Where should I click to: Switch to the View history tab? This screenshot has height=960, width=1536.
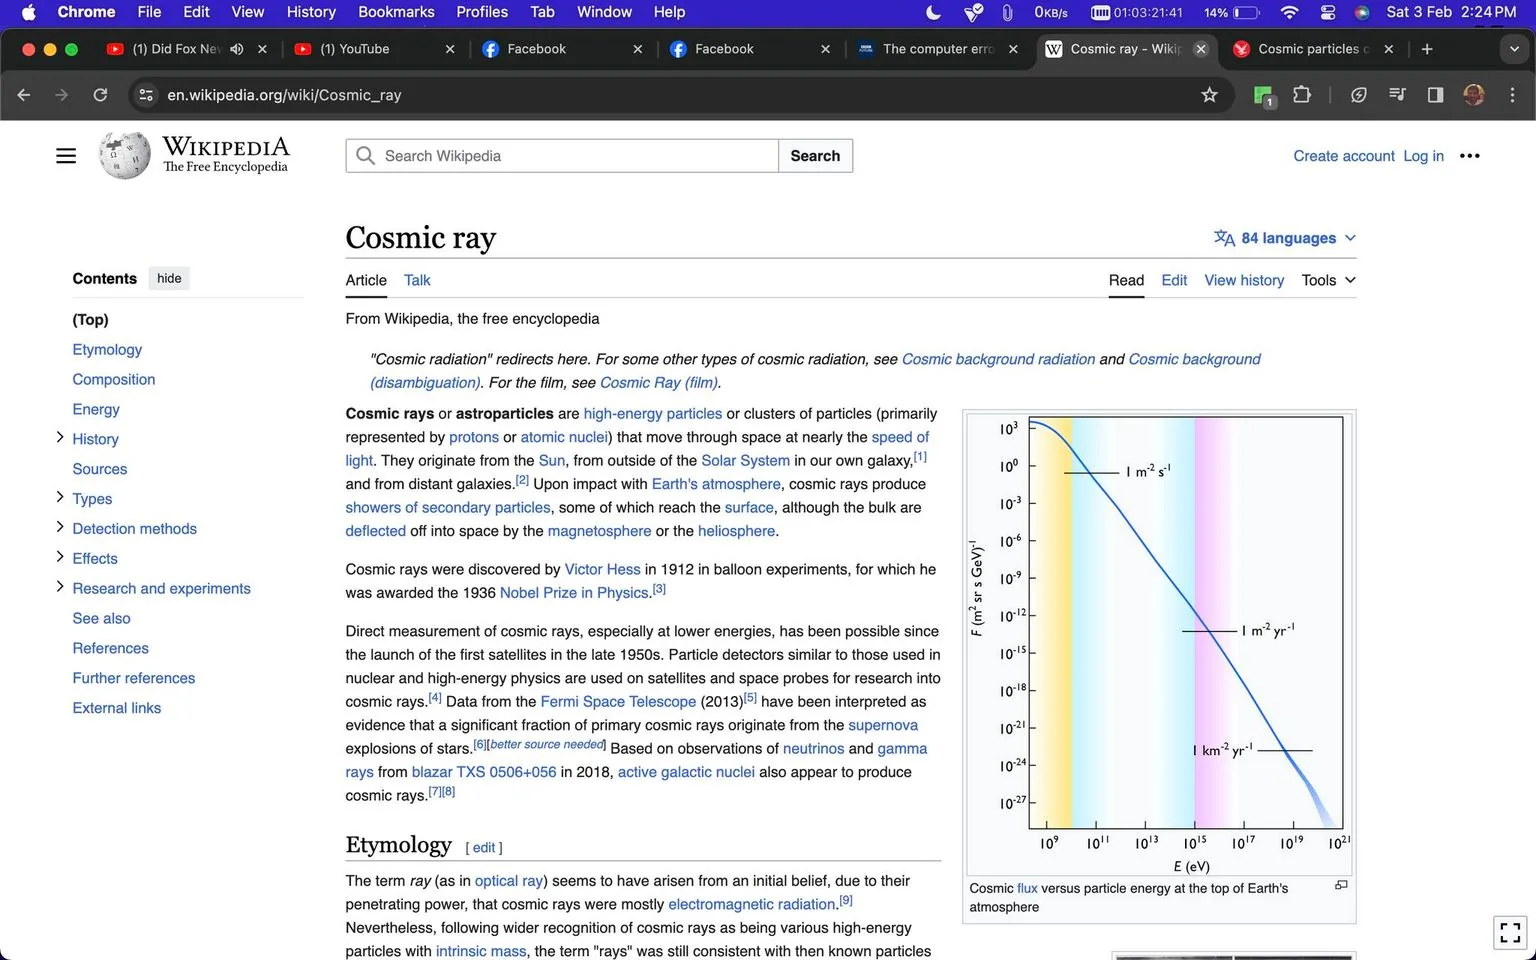tap(1244, 280)
